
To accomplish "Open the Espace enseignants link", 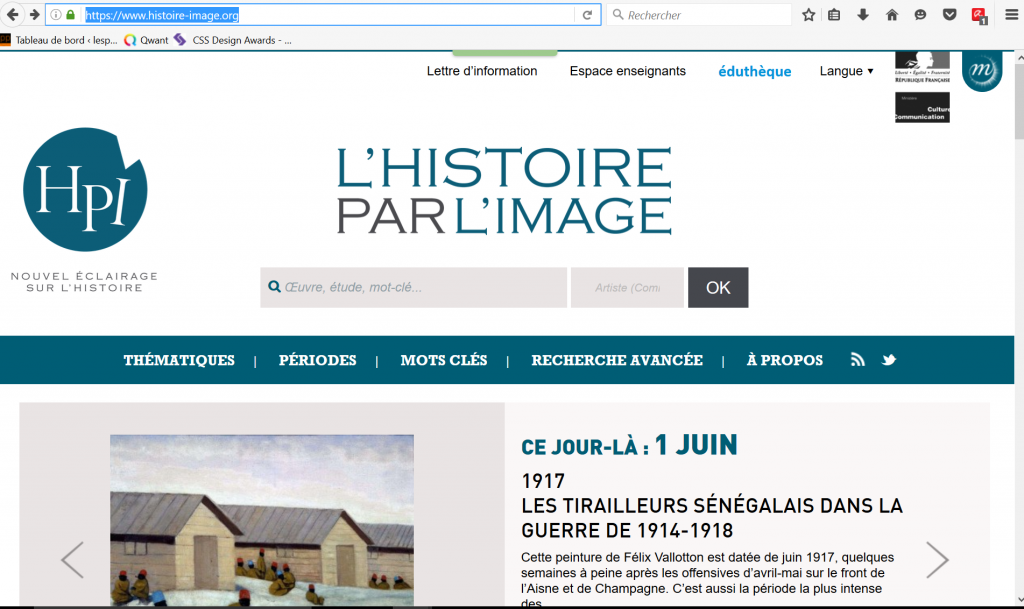I will pos(627,71).
